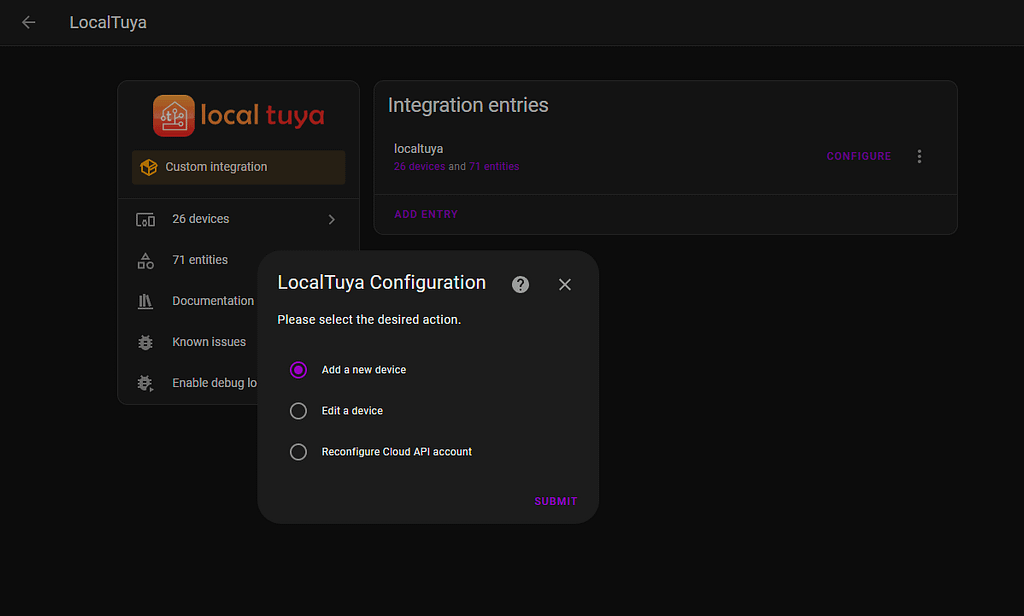Click the entities shapes icon
The width and height of the screenshot is (1024, 616).
pyautogui.click(x=145, y=260)
